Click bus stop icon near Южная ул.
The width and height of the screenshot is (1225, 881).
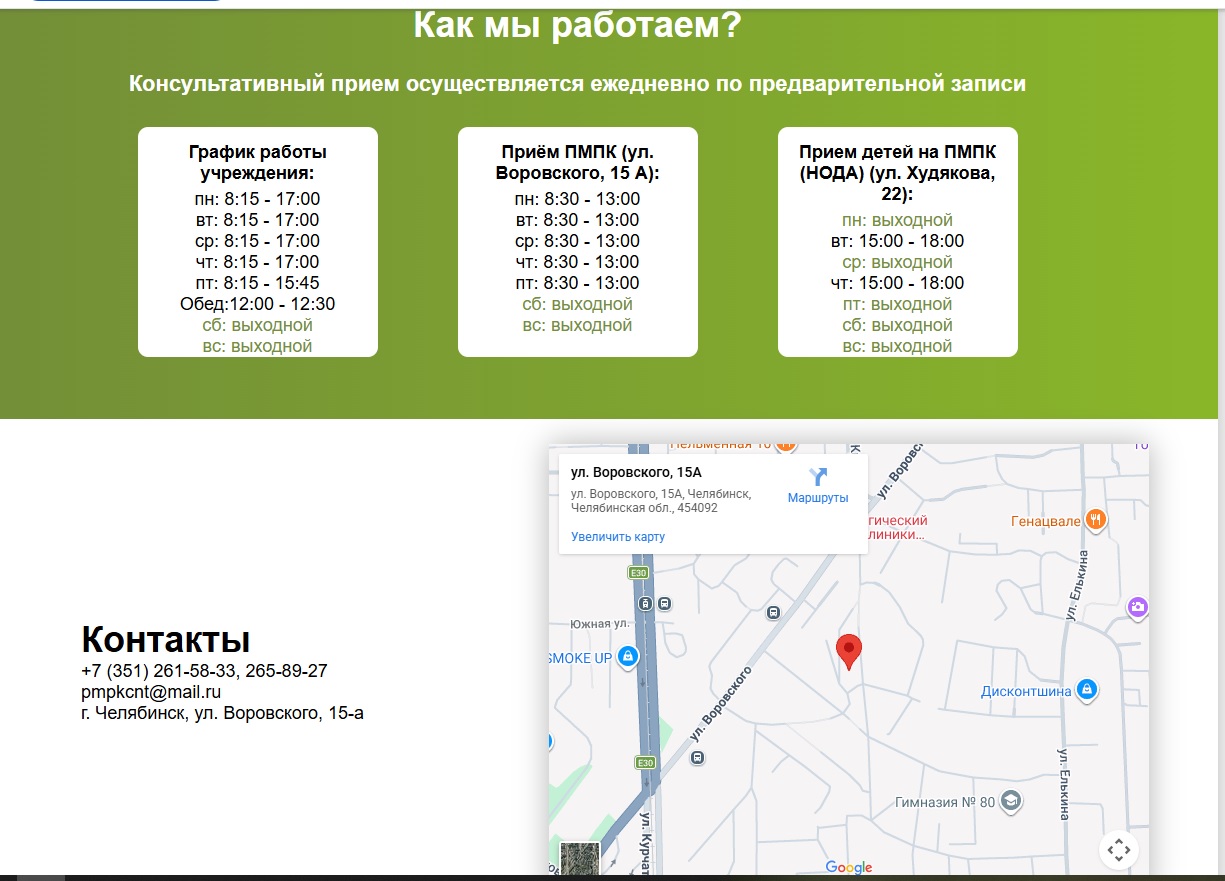tap(666, 604)
